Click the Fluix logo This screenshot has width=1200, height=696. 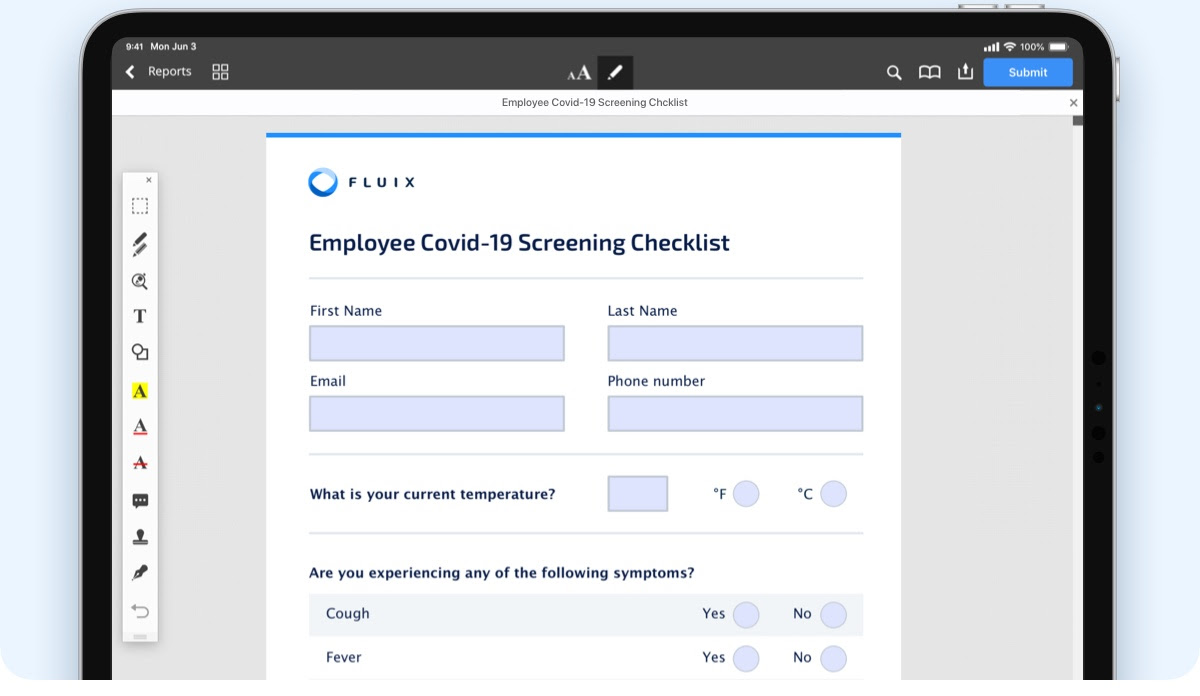point(361,182)
